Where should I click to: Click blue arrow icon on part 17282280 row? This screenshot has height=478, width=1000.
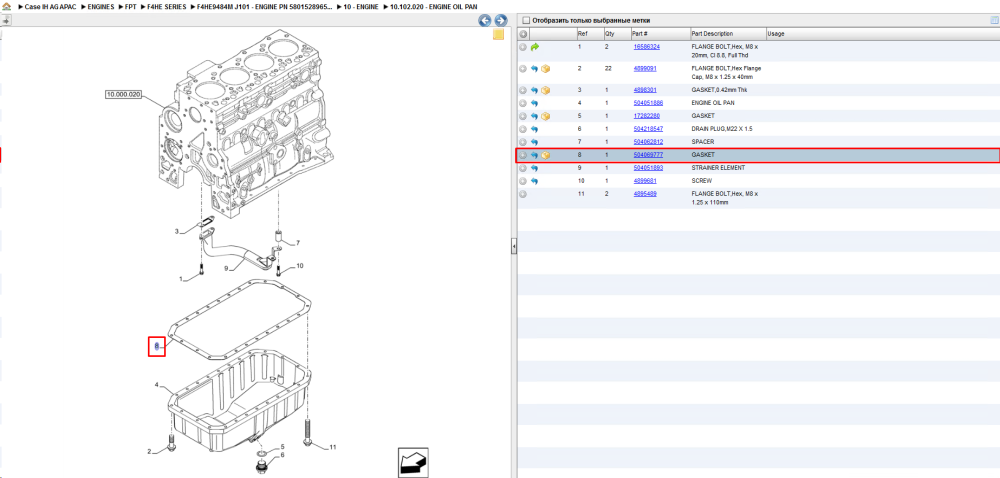534,116
